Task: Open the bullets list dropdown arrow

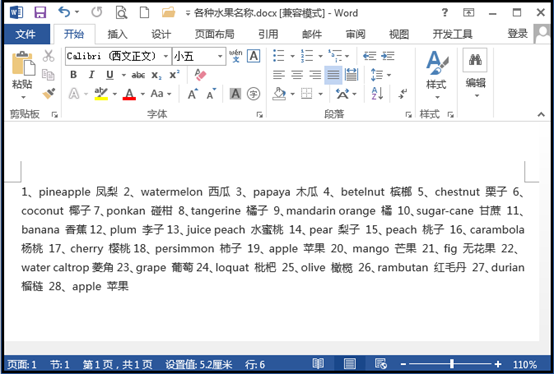Action: point(293,56)
